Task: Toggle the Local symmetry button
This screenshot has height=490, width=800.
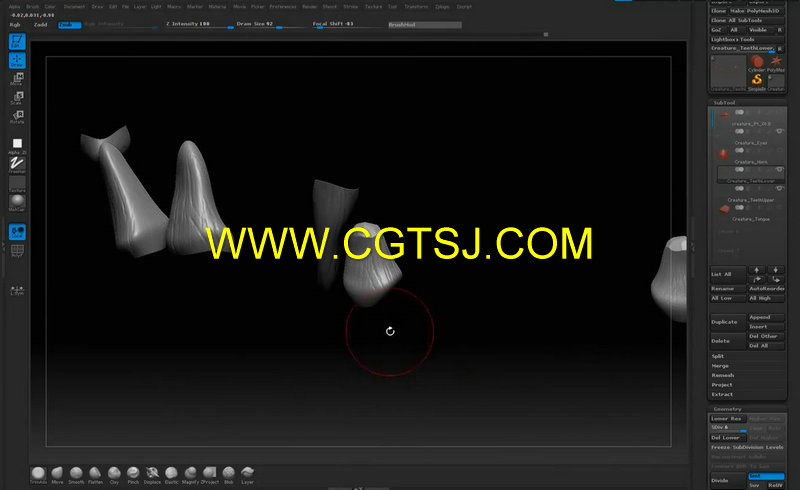Action: (x=17, y=232)
